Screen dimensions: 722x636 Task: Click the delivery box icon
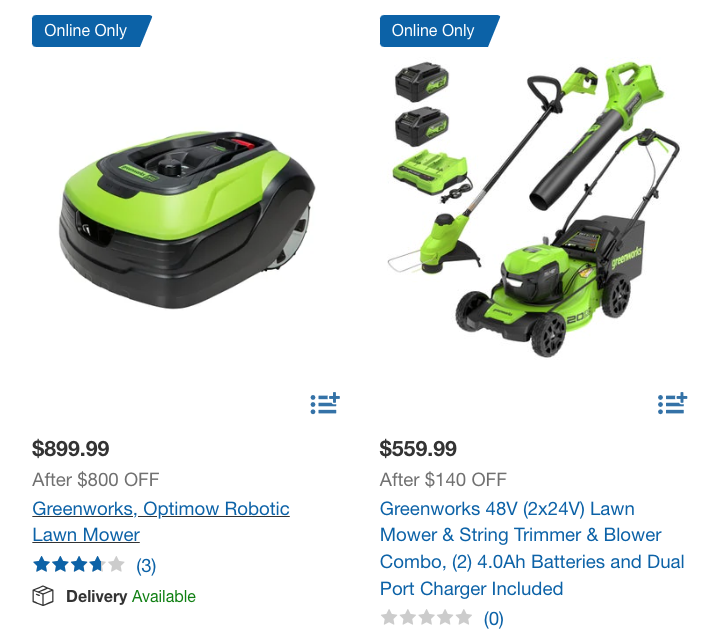pyautogui.click(x=43, y=596)
